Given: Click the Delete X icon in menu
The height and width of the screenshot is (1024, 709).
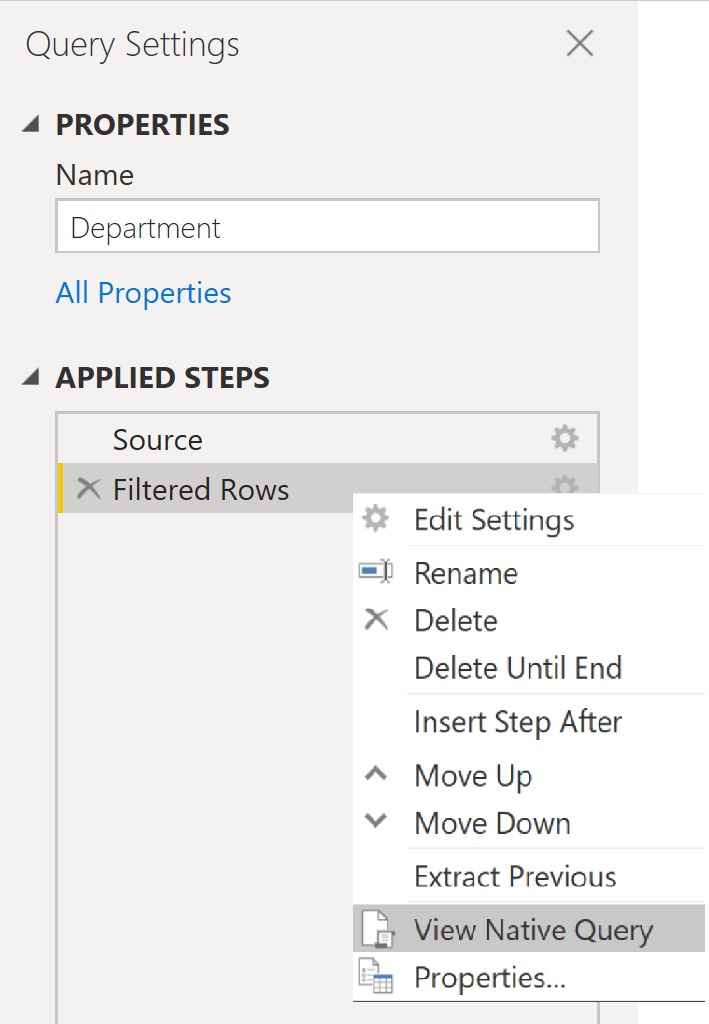Looking at the screenshot, I should pyautogui.click(x=375, y=619).
